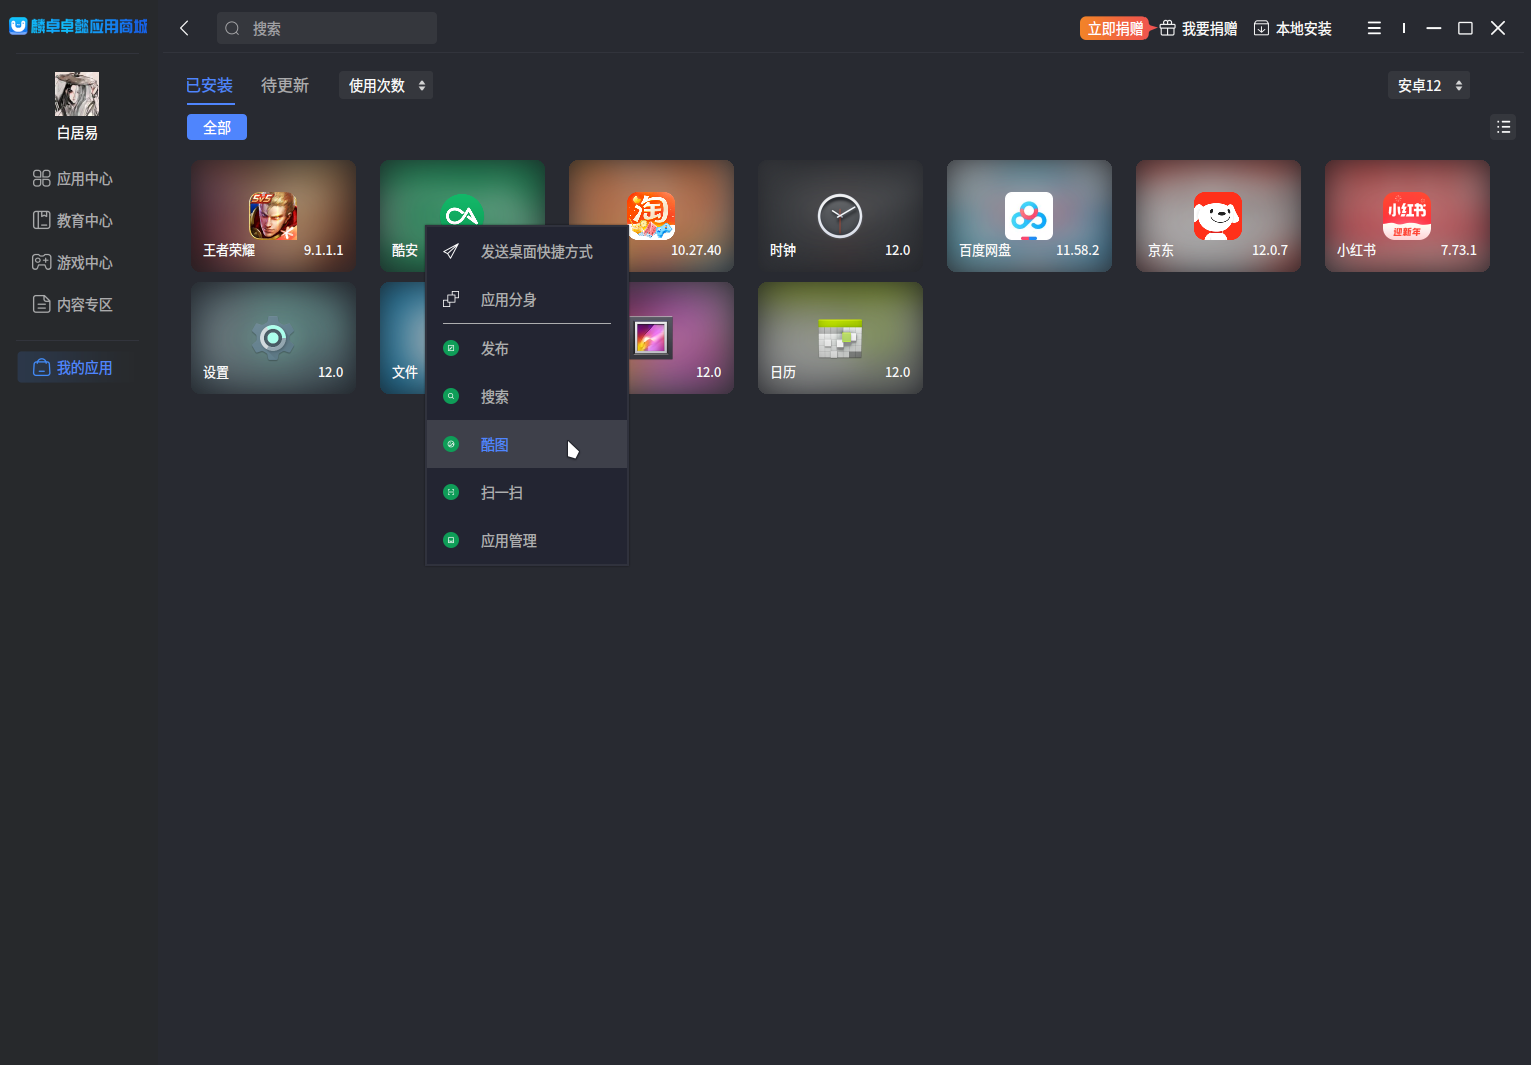Click version text 12.0.7

pyautogui.click(x=1270, y=251)
